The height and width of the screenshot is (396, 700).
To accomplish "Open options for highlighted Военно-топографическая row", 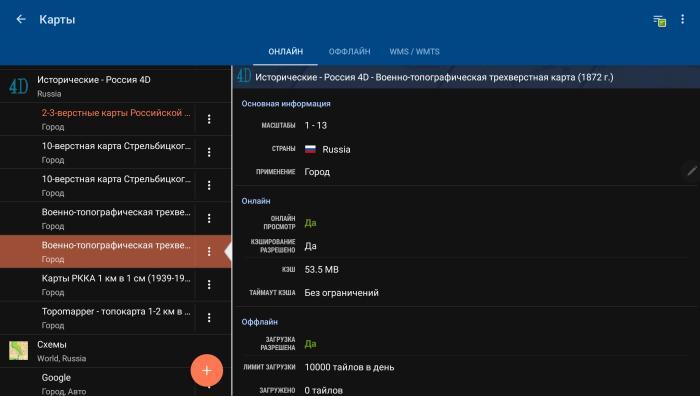I will click(209, 251).
